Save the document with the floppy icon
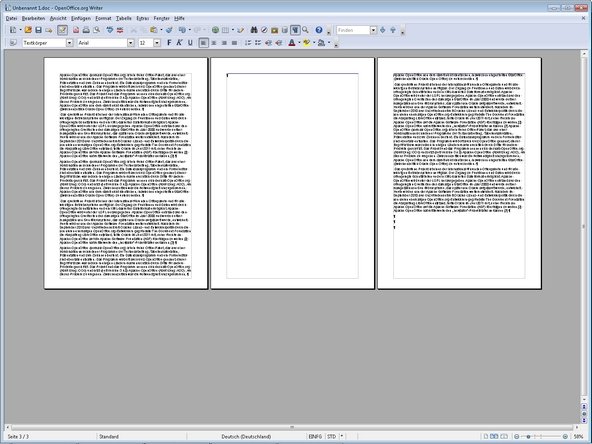This screenshot has width=592, height=444. pyautogui.click(x=38, y=30)
